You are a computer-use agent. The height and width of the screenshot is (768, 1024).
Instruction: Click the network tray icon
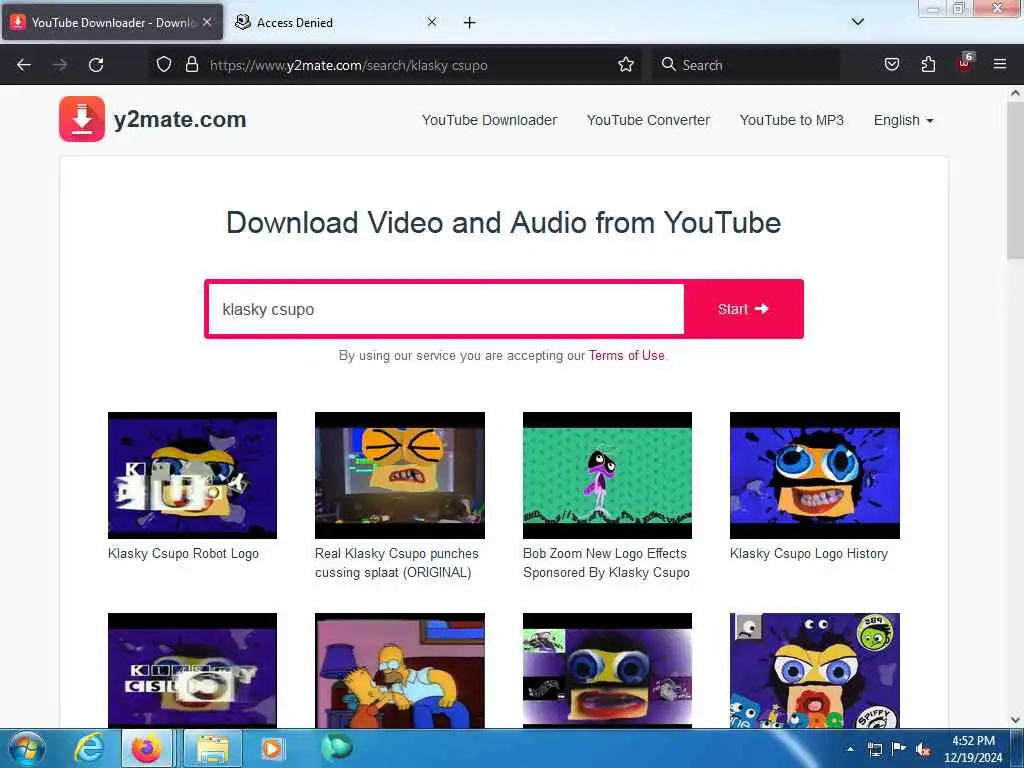point(874,749)
